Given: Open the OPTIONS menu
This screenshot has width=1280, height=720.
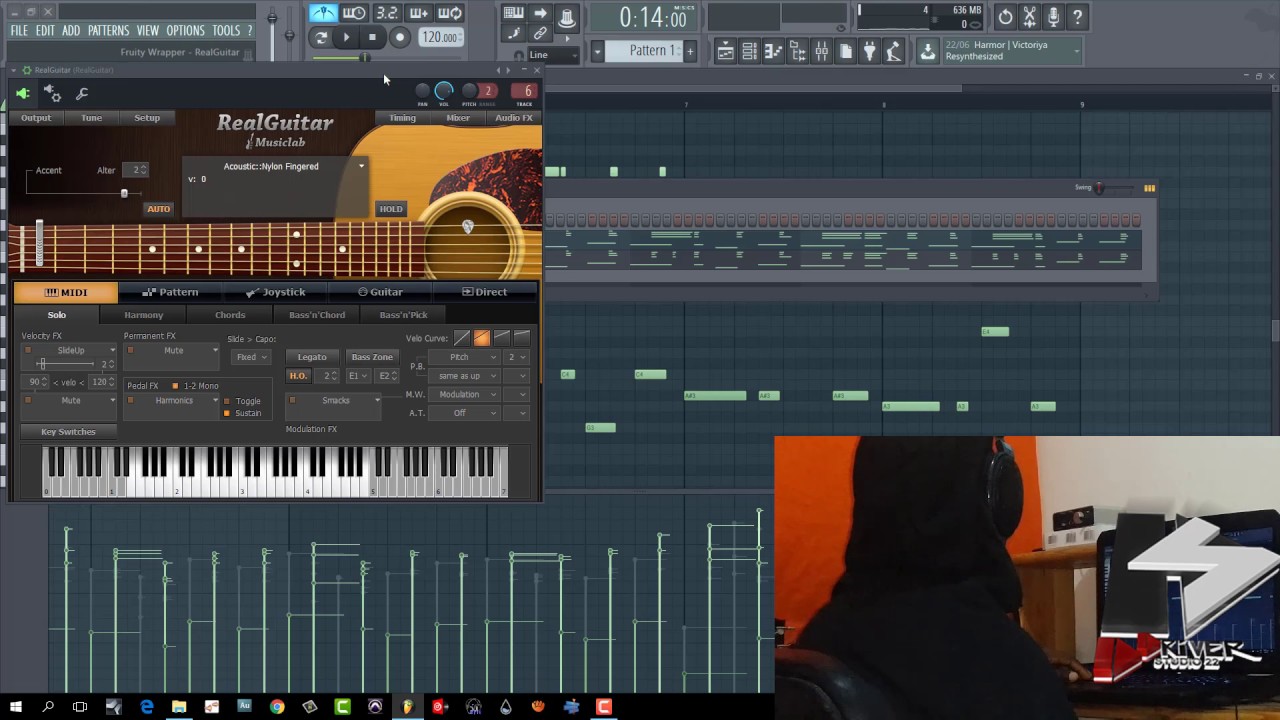Looking at the screenshot, I should (185, 31).
